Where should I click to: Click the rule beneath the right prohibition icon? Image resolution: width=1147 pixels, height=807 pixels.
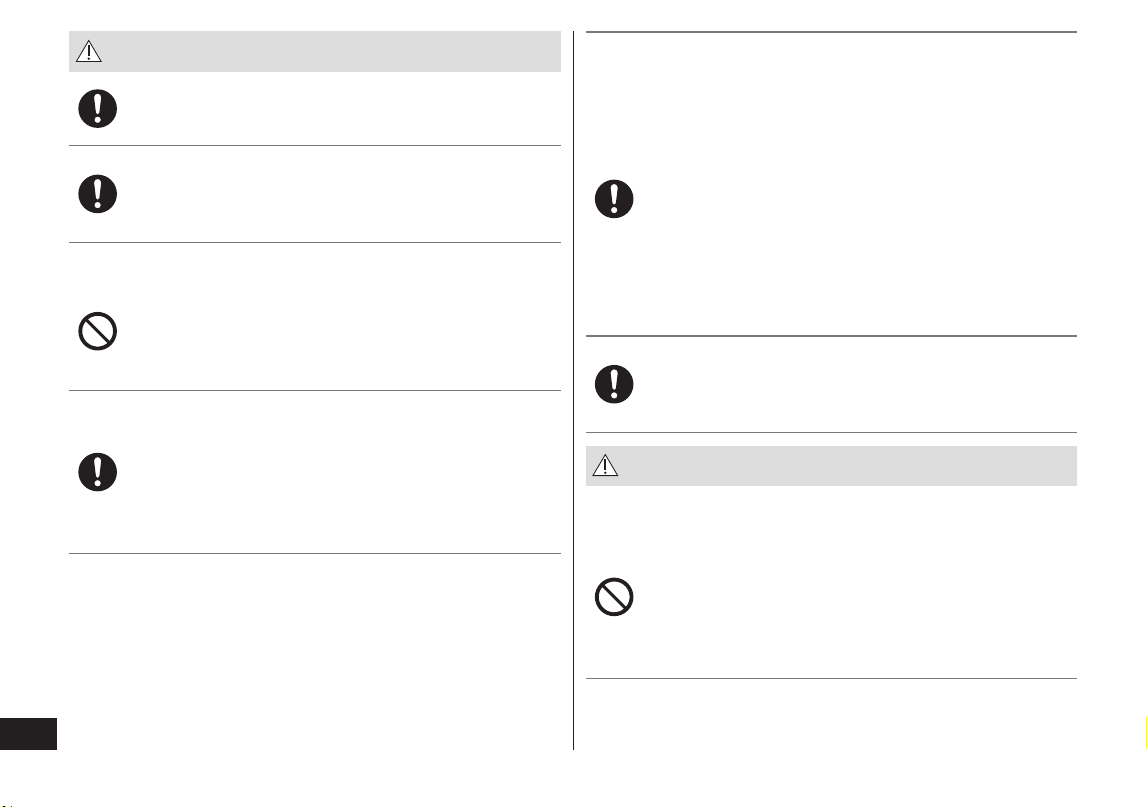pos(831,678)
